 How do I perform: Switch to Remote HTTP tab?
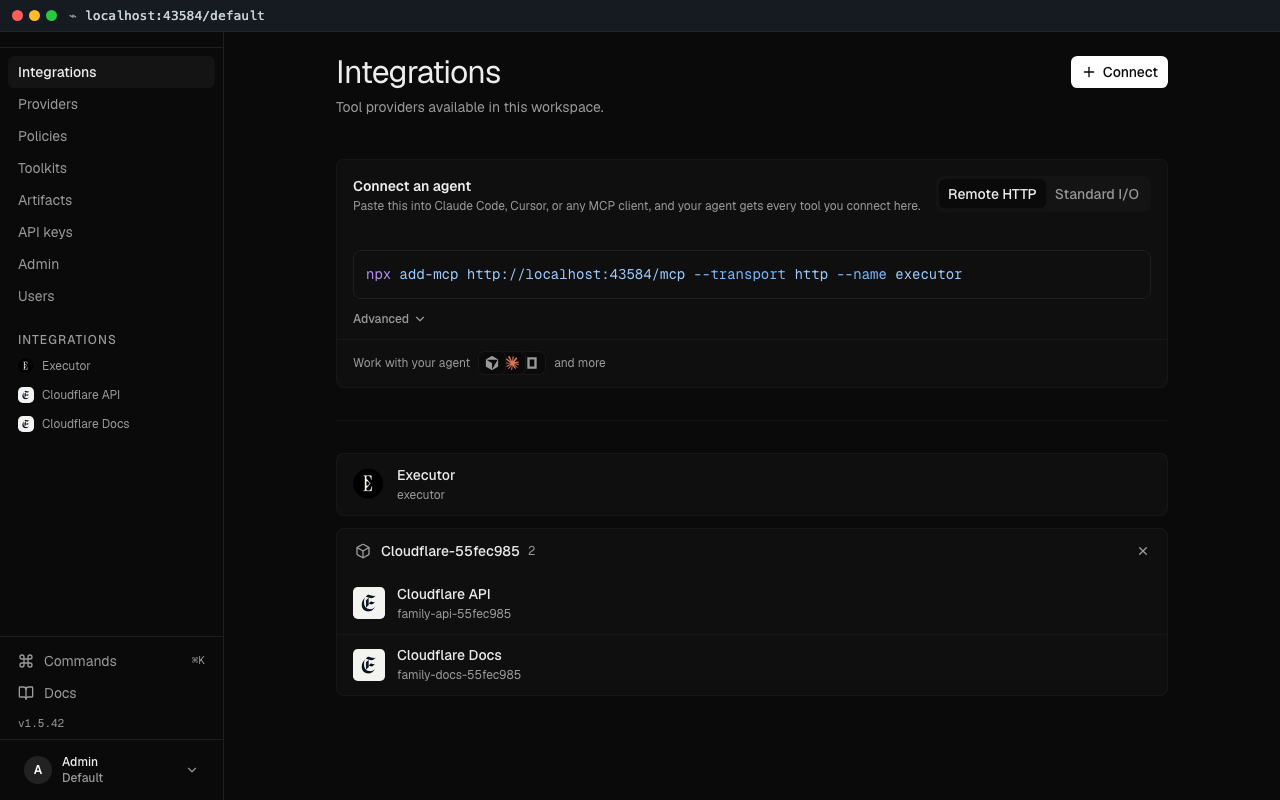coord(992,194)
